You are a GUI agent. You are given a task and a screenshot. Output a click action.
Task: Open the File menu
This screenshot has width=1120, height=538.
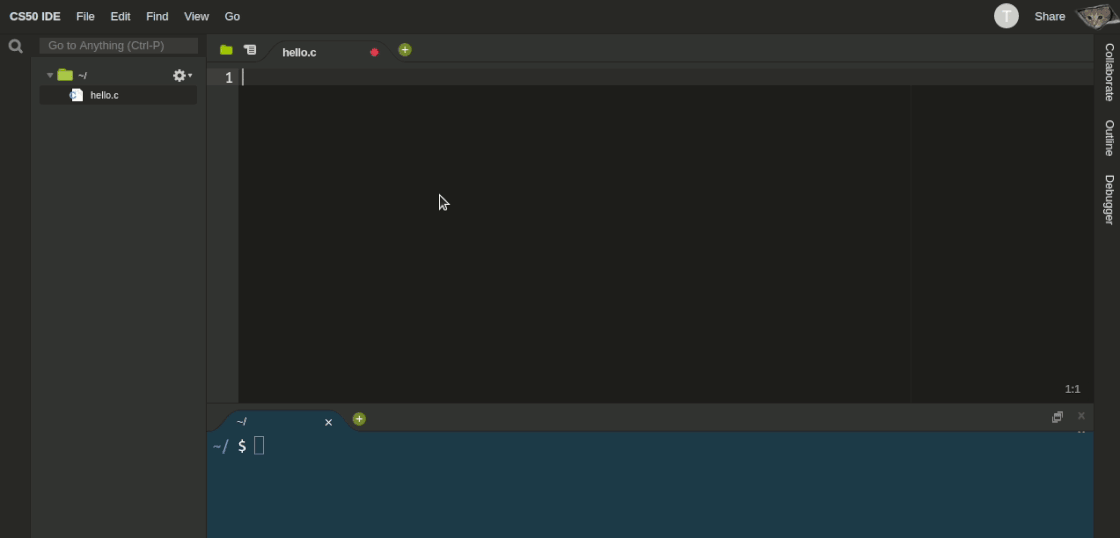(x=85, y=16)
